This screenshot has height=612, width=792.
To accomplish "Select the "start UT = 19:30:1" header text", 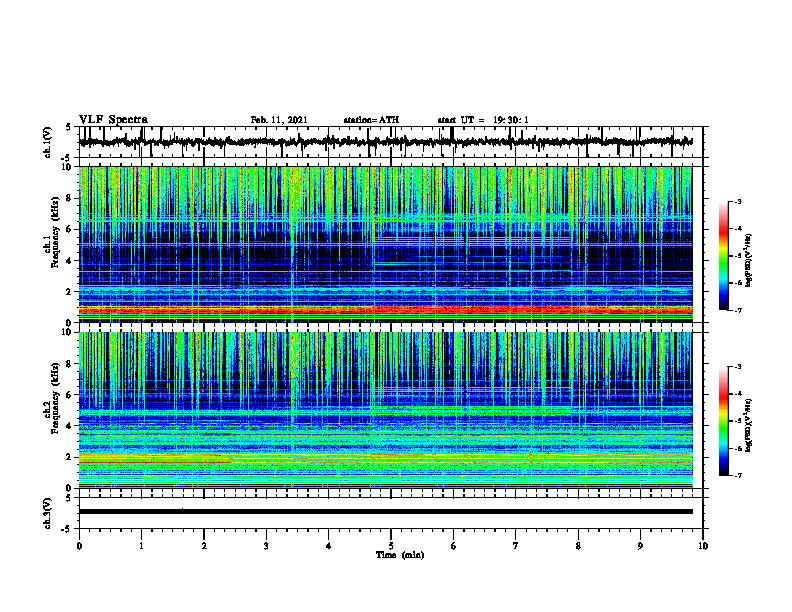I will click(483, 120).
